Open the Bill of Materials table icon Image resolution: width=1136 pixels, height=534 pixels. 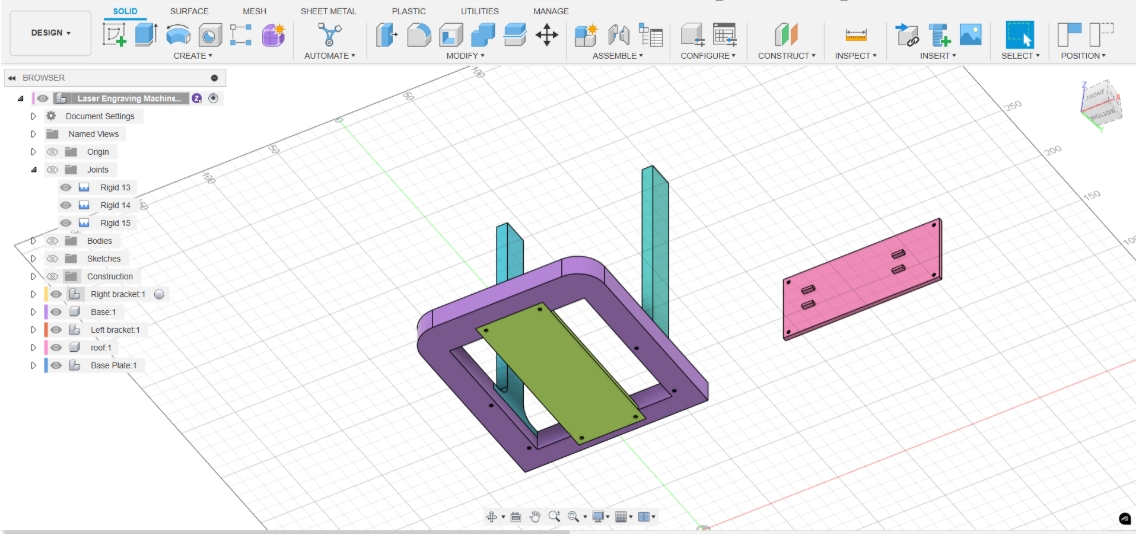(x=651, y=35)
